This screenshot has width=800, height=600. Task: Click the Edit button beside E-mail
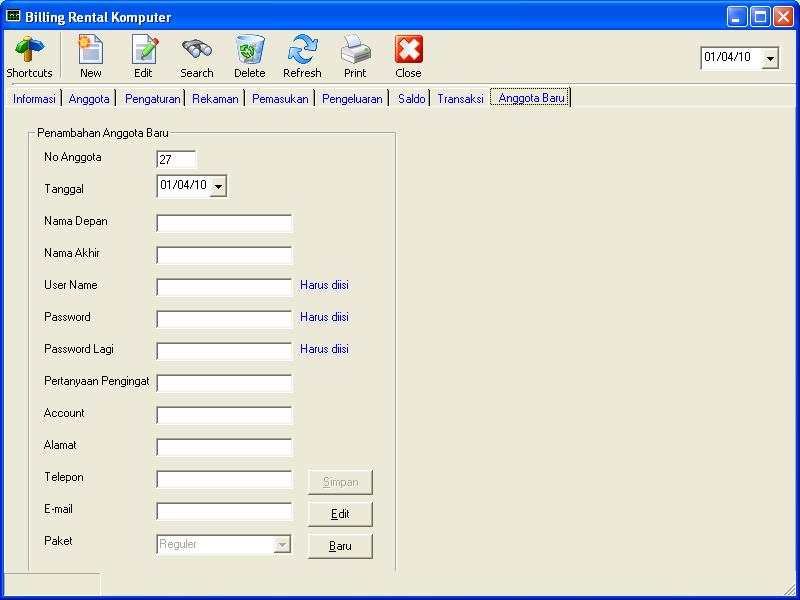[x=340, y=514]
